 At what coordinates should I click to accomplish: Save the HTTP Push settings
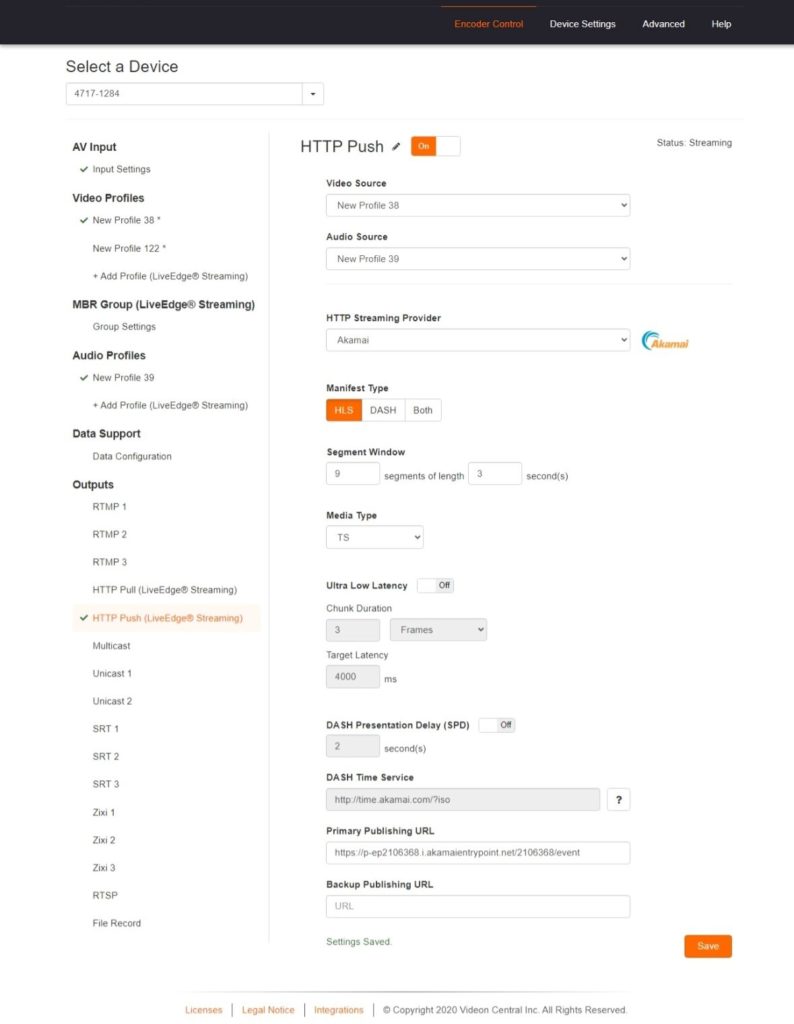point(708,946)
